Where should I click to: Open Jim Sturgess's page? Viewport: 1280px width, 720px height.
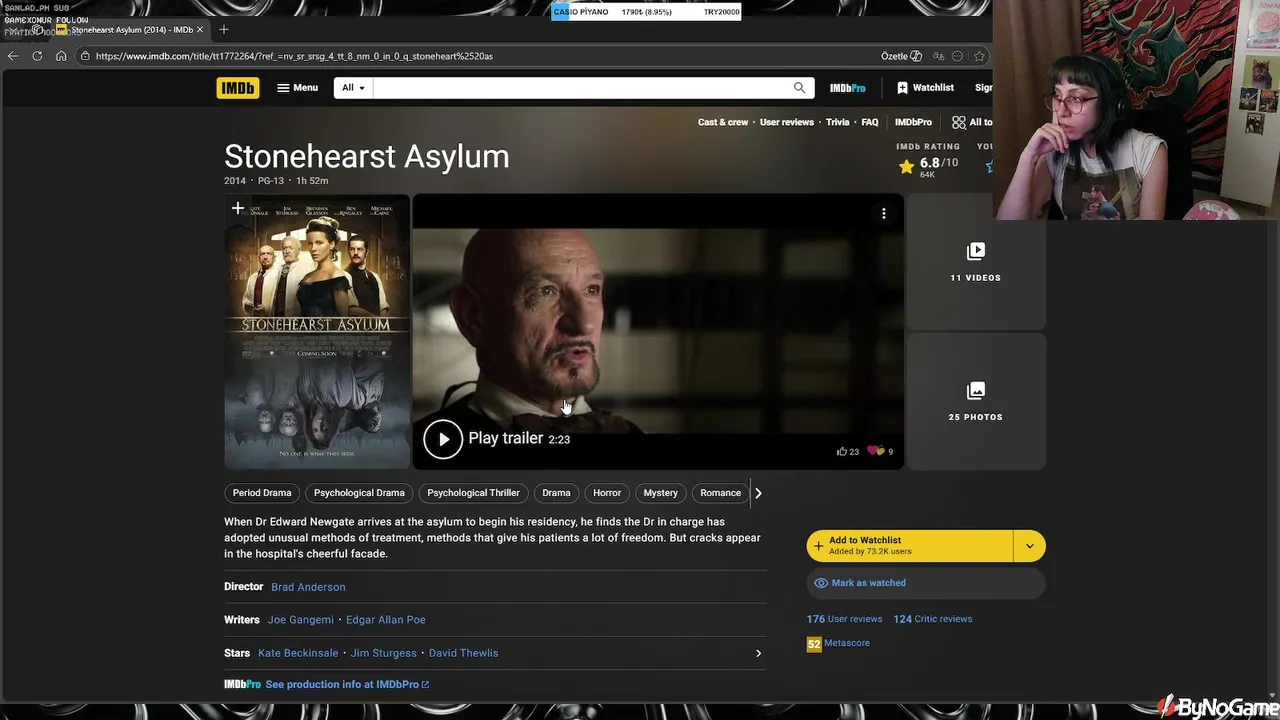click(384, 653)
